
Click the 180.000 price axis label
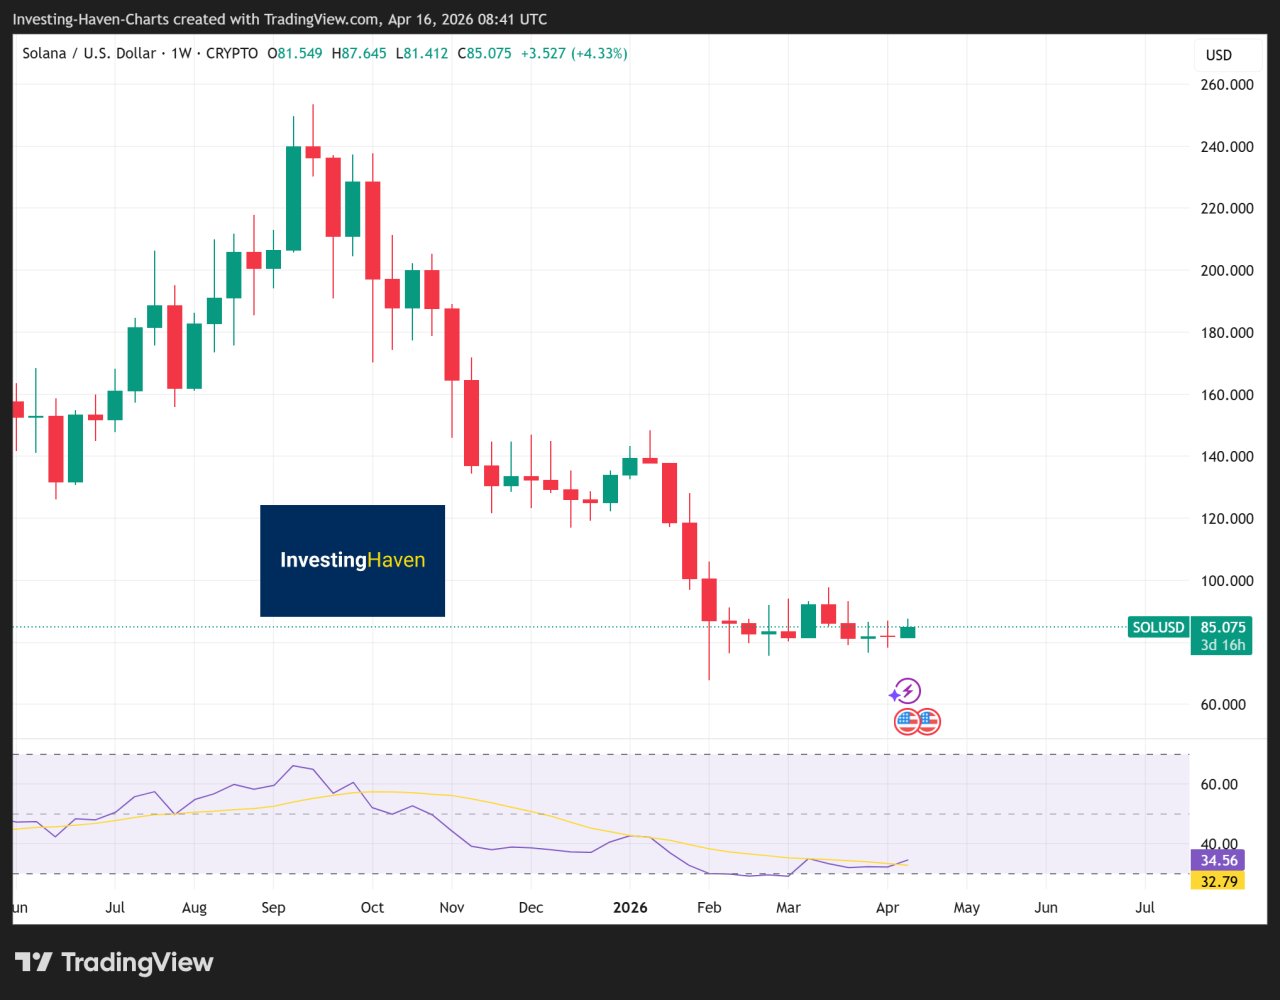click(x=1227, y=333)
